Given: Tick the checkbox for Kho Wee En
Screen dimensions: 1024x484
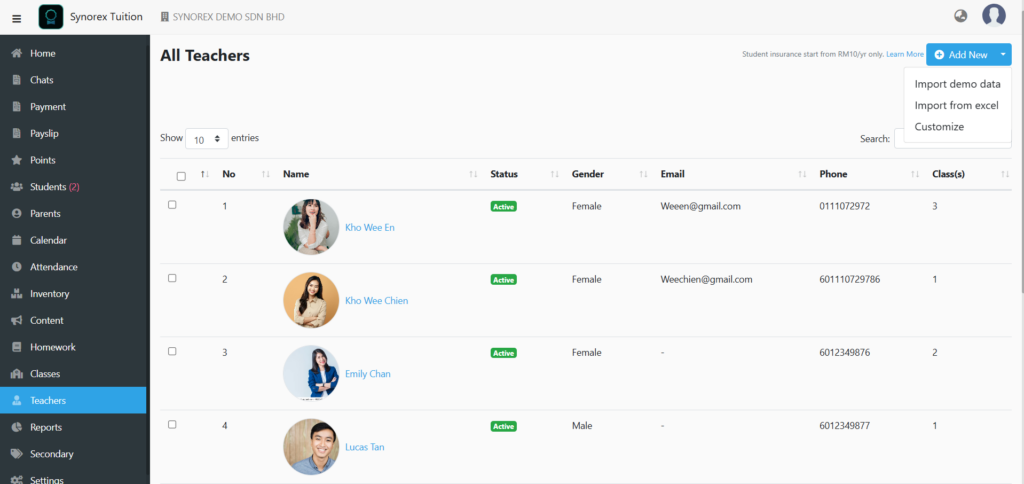Looking at the screenshot, I should tap(172, 204).
